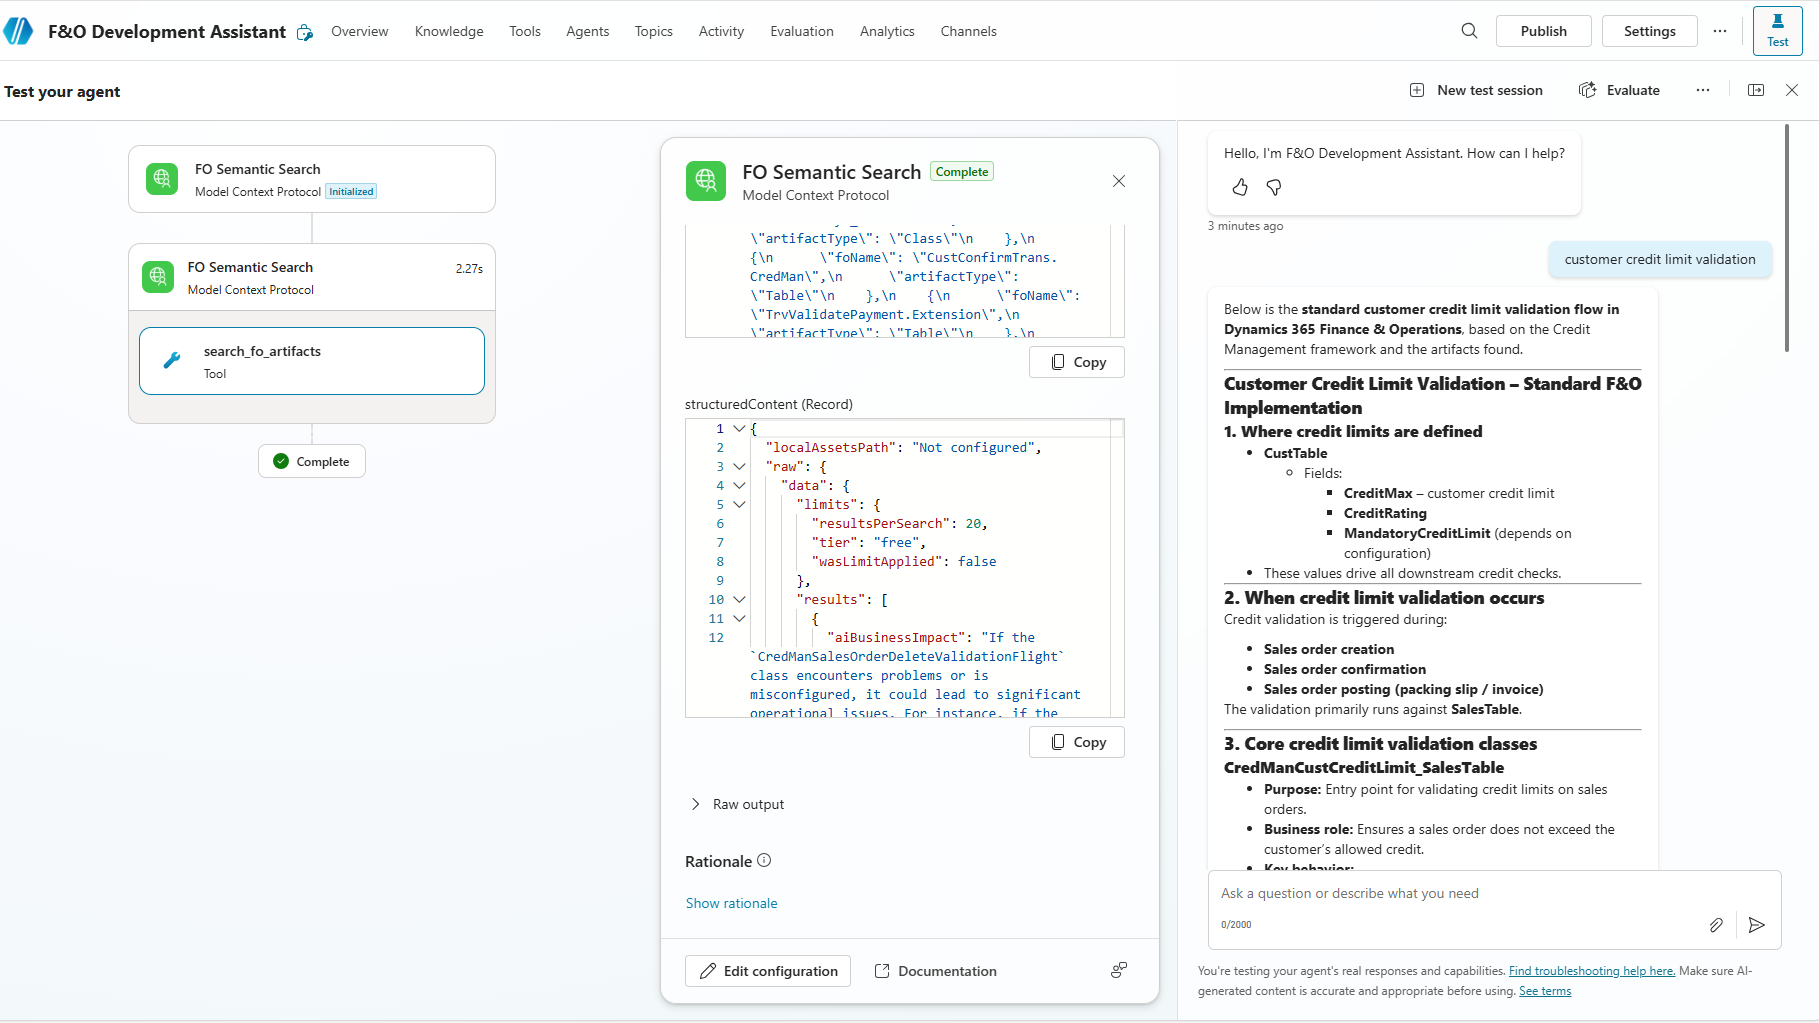Select the search_fo_artifacts tool node
The height and width of the screenshot is (1023, 1819).
click(312, 361)
